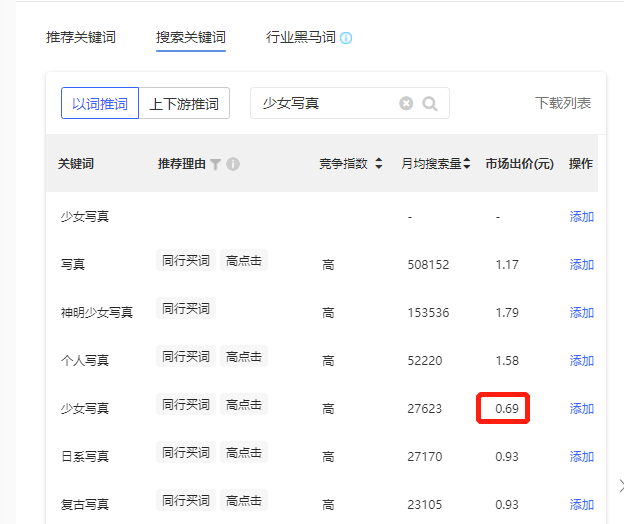Select the 以词推词 mode toggle
The image size is (624, 524).
[x=100, y=103]
